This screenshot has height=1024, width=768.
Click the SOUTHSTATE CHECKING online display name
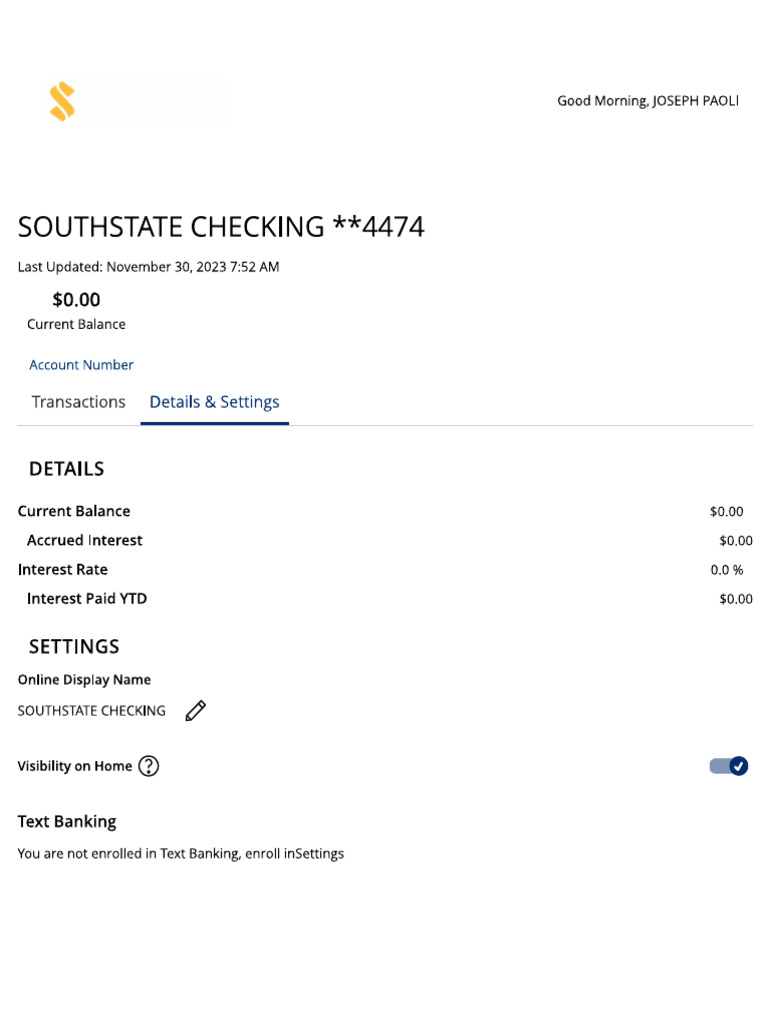(92, 711)
